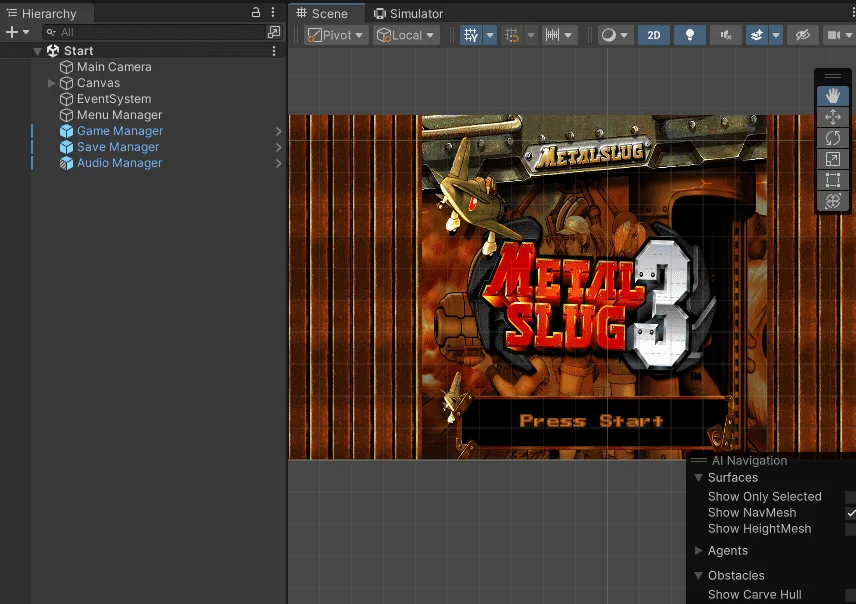The width and height of the screenshot is (856, 604).
Task: Toggle hidden objects visibility eye icon
Action: point(802,35)
